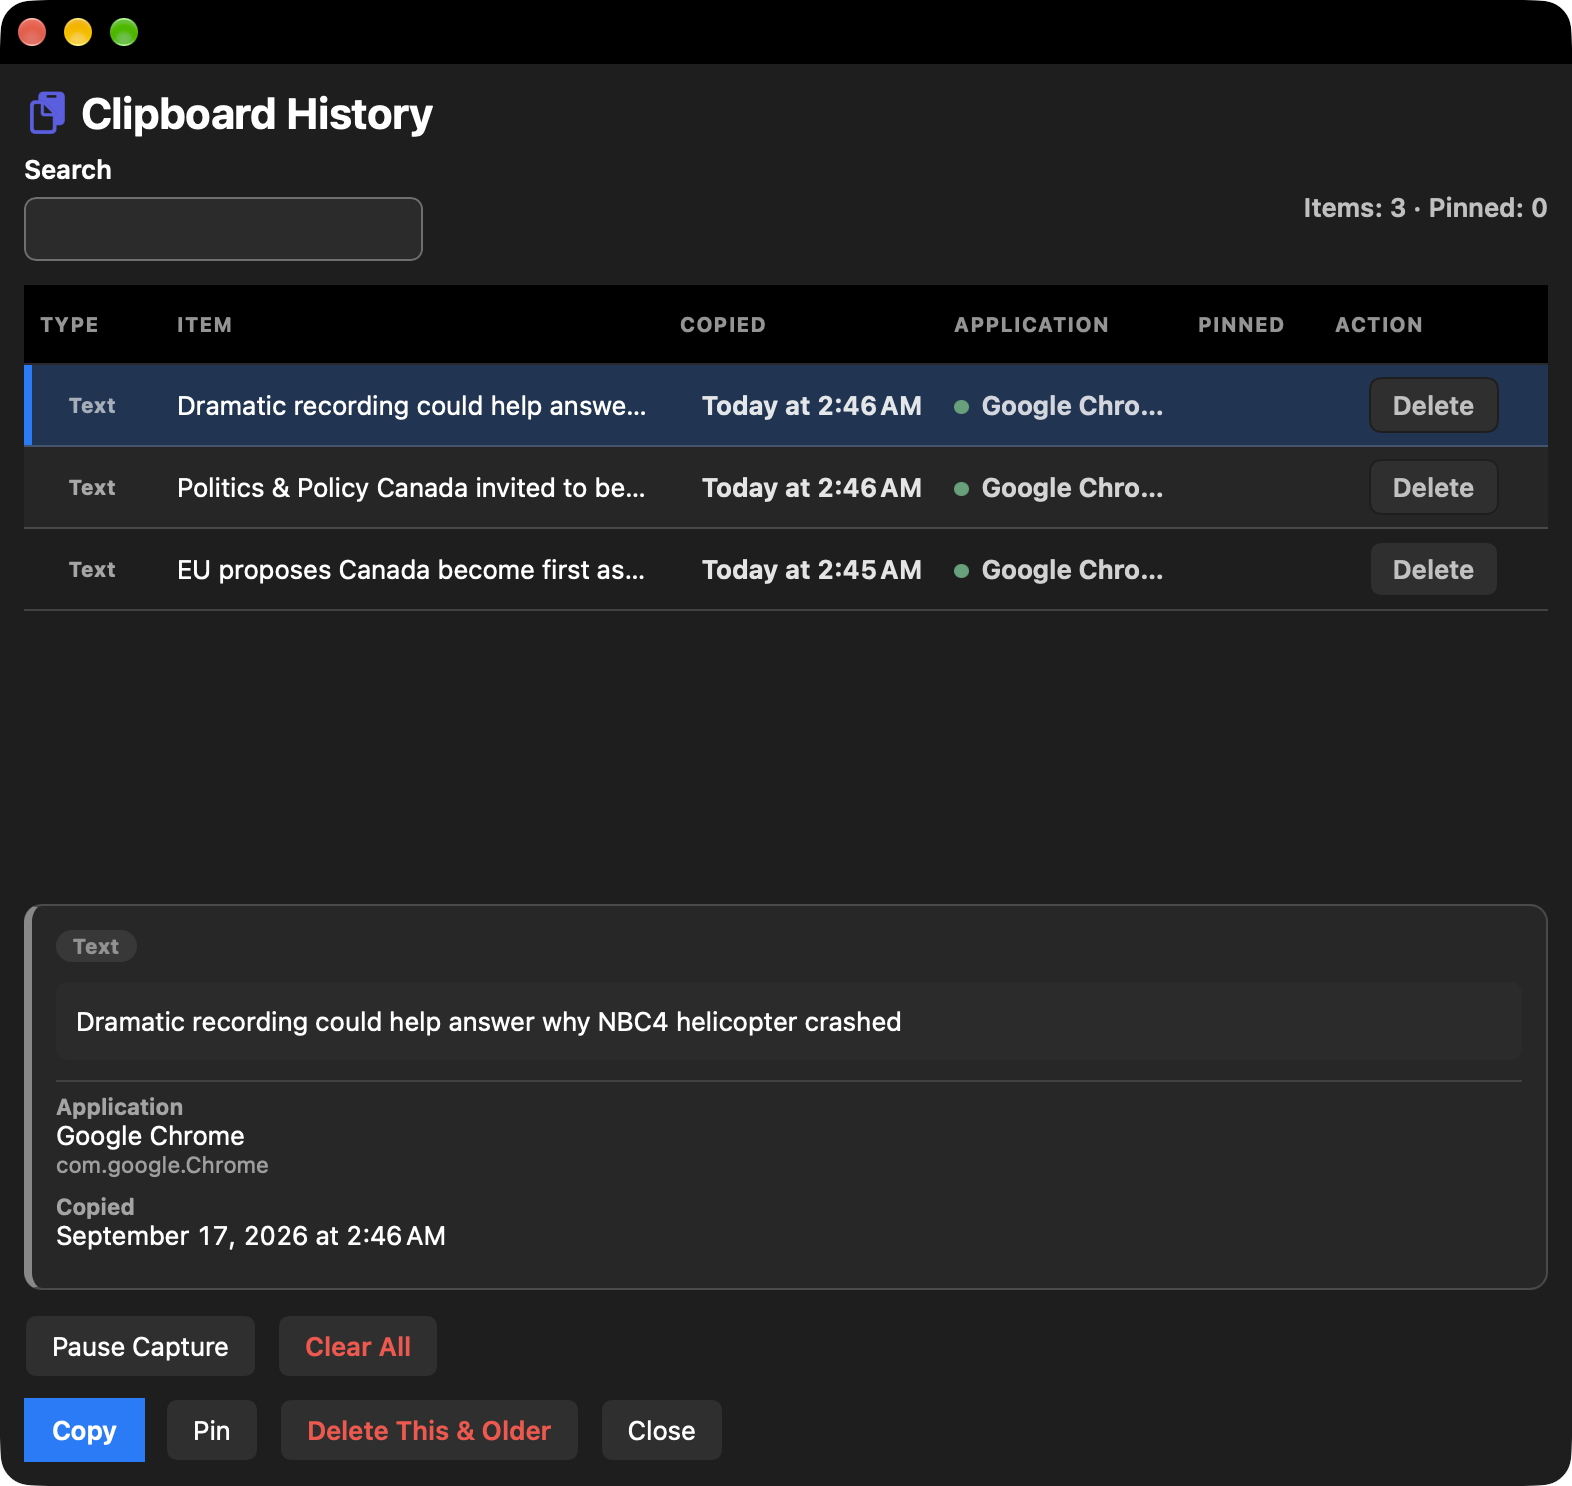Select the EU proposes Canada row text
Image resolution: width=1572 pixels, height=1486 pixels.
(x=411, y=570)
